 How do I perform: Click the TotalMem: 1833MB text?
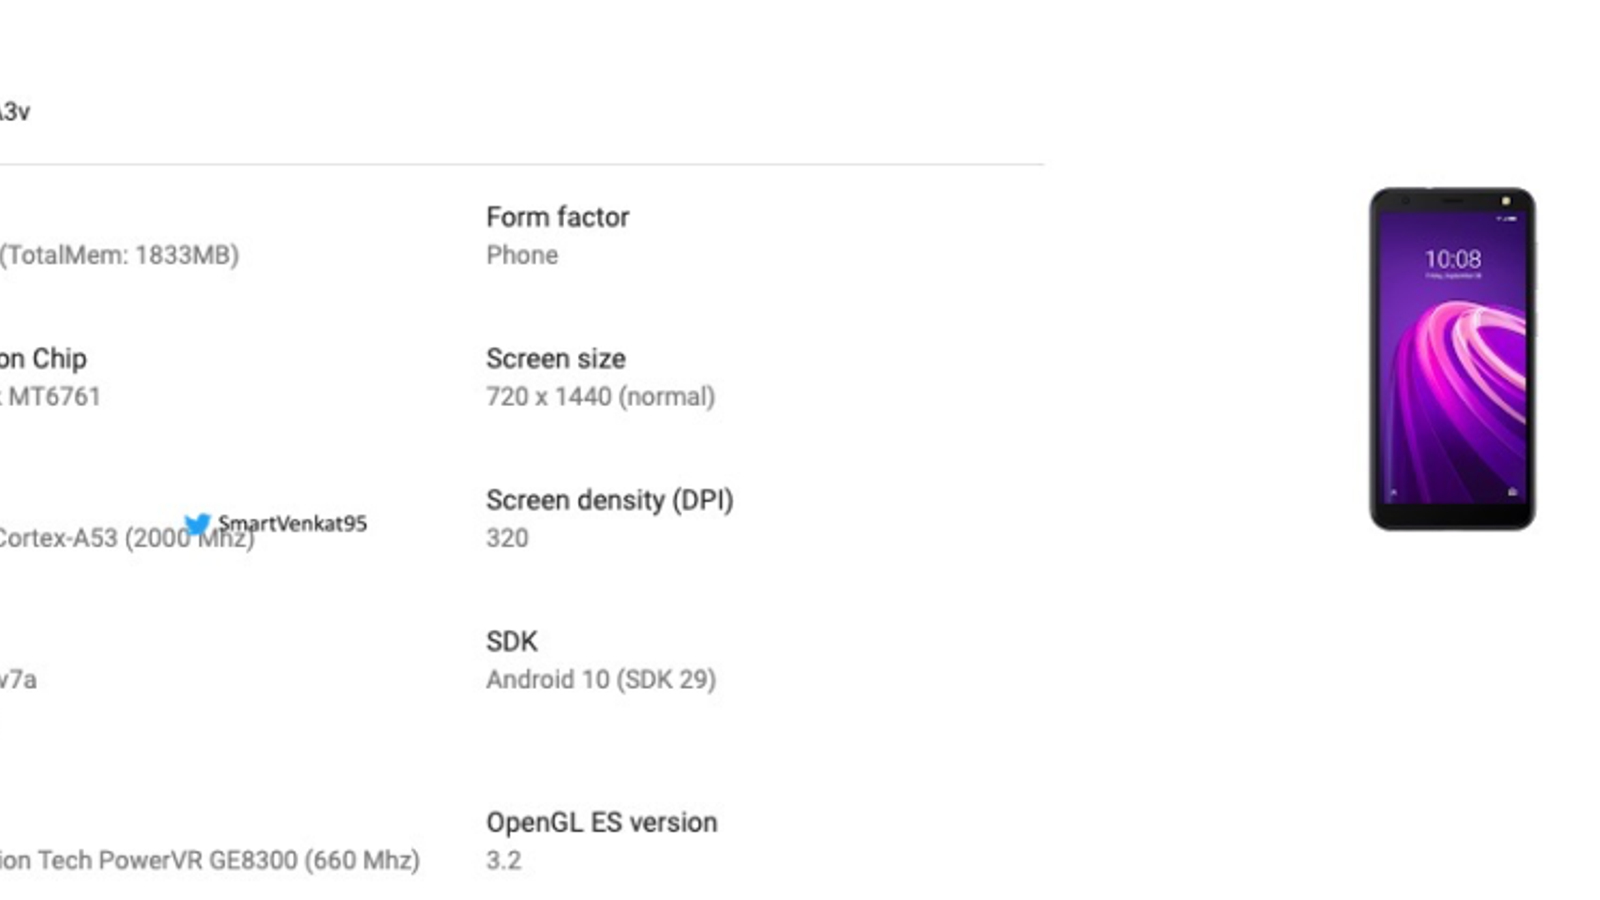click(119, 255)
